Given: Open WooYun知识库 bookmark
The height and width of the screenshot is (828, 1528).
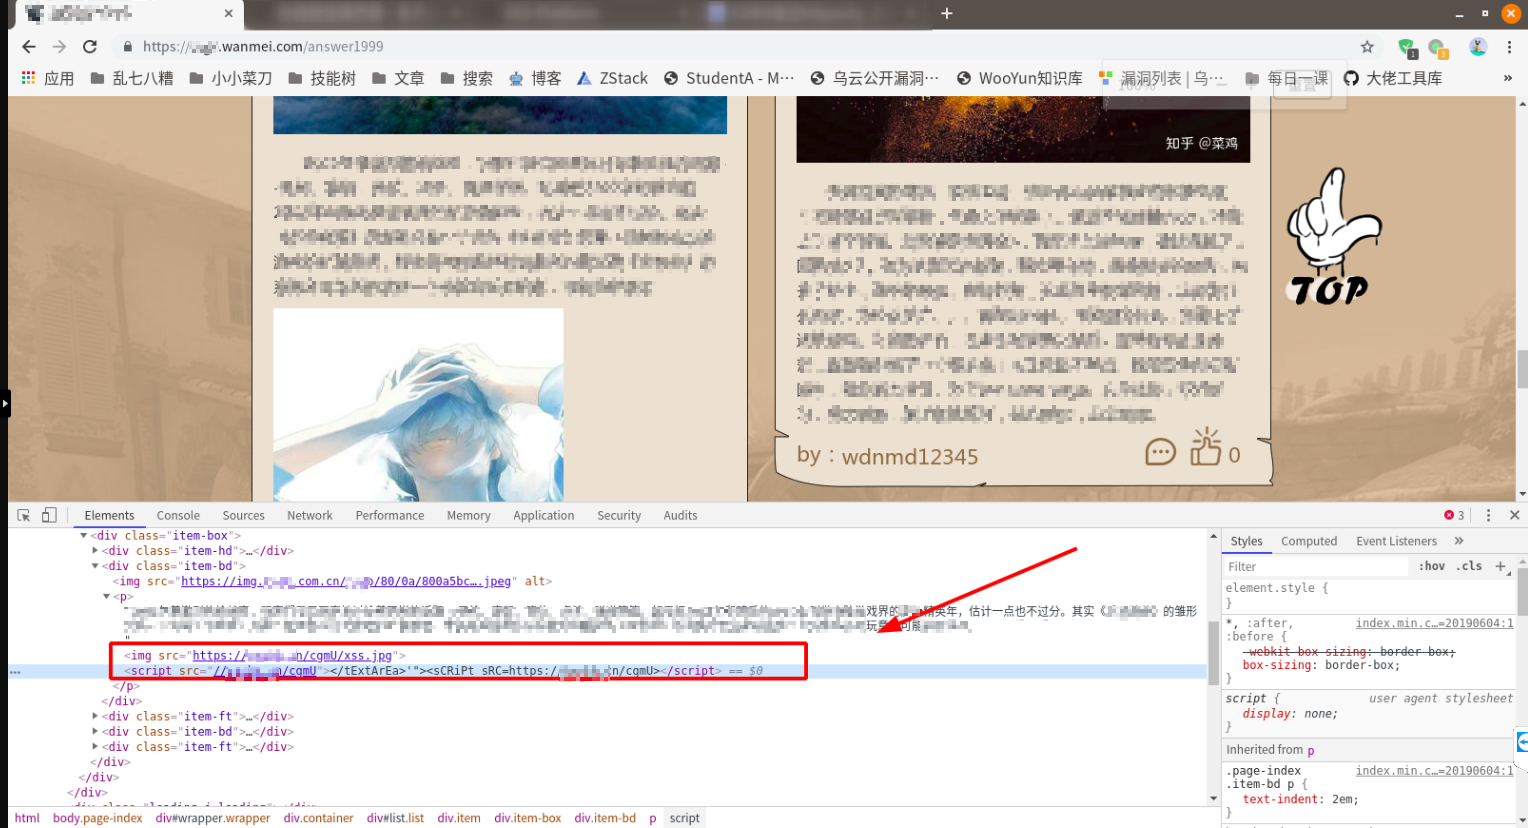Looking at the screenshot, I should tap(1019, 78).
